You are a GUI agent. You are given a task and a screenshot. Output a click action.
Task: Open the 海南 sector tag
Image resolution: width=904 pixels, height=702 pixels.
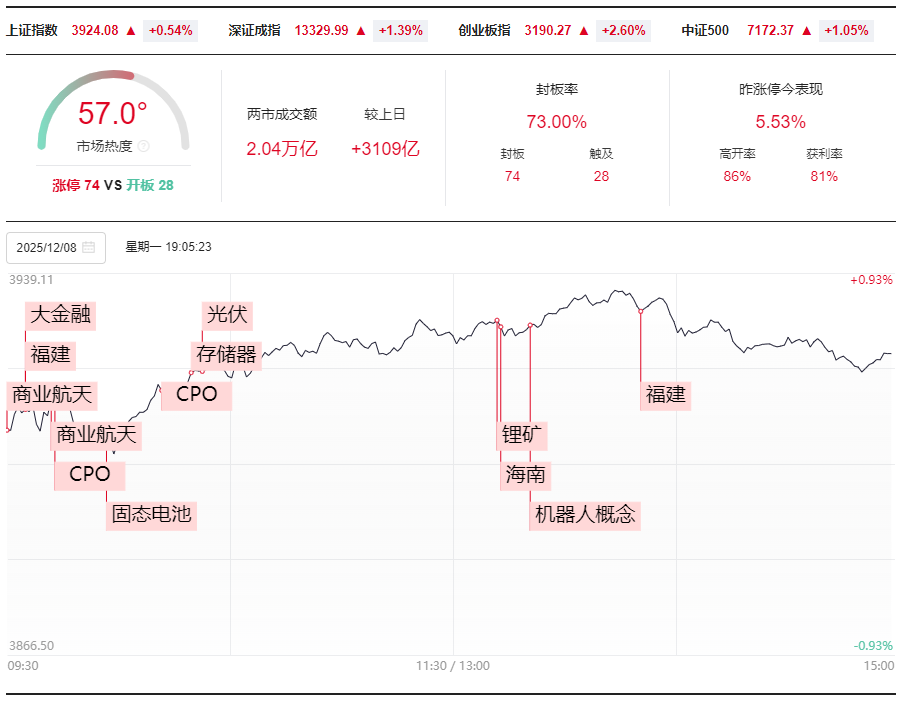click(526, 475)
